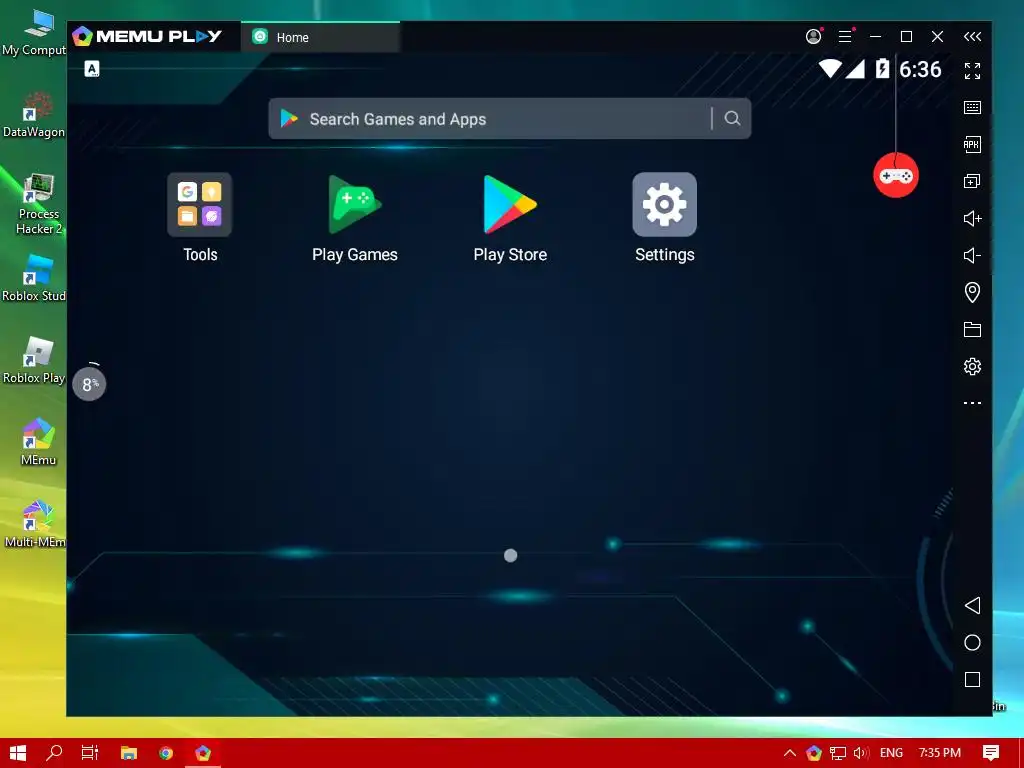
Task: Click the magnifier search button
Action: [732, 118]
